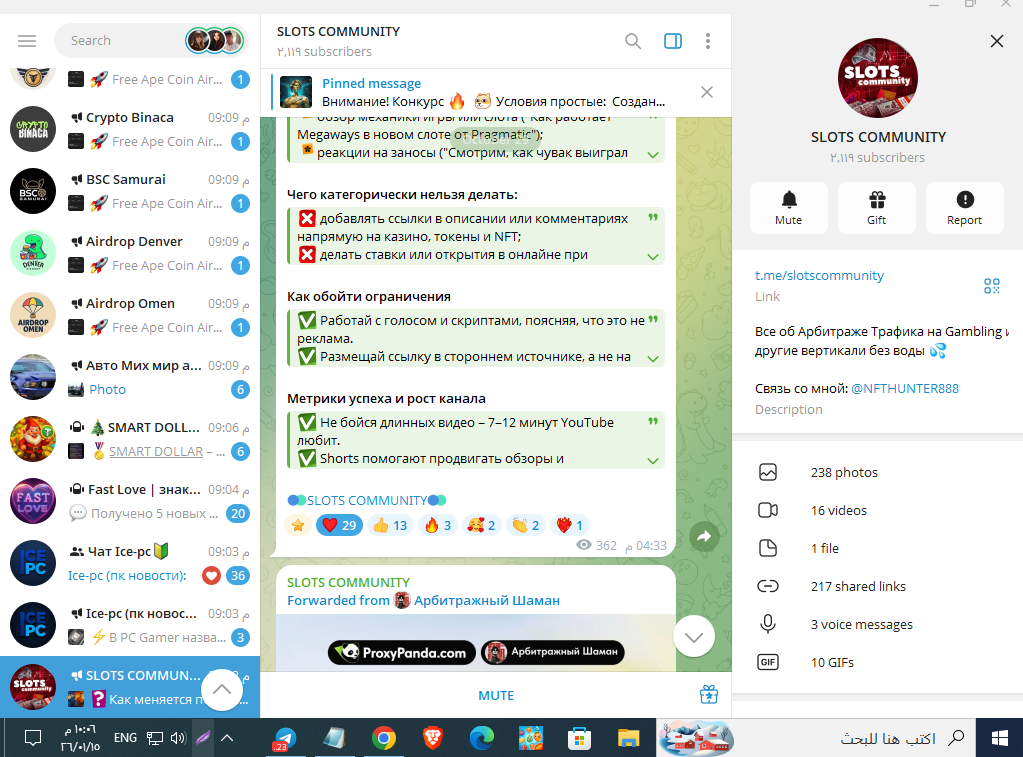Open the SMART DOLLAR chat

pos(130,439)
